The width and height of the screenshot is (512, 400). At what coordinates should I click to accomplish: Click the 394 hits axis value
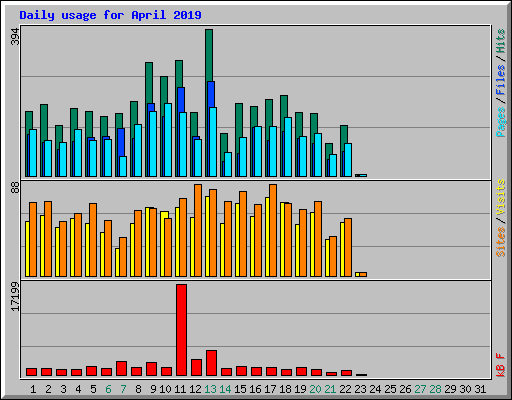pyautogui.click(x=15, y=37)
